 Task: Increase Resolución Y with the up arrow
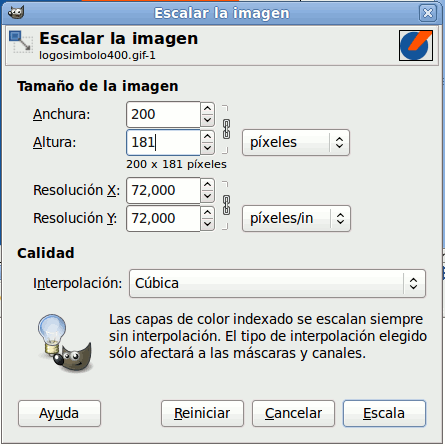click(x=207, y=212)
